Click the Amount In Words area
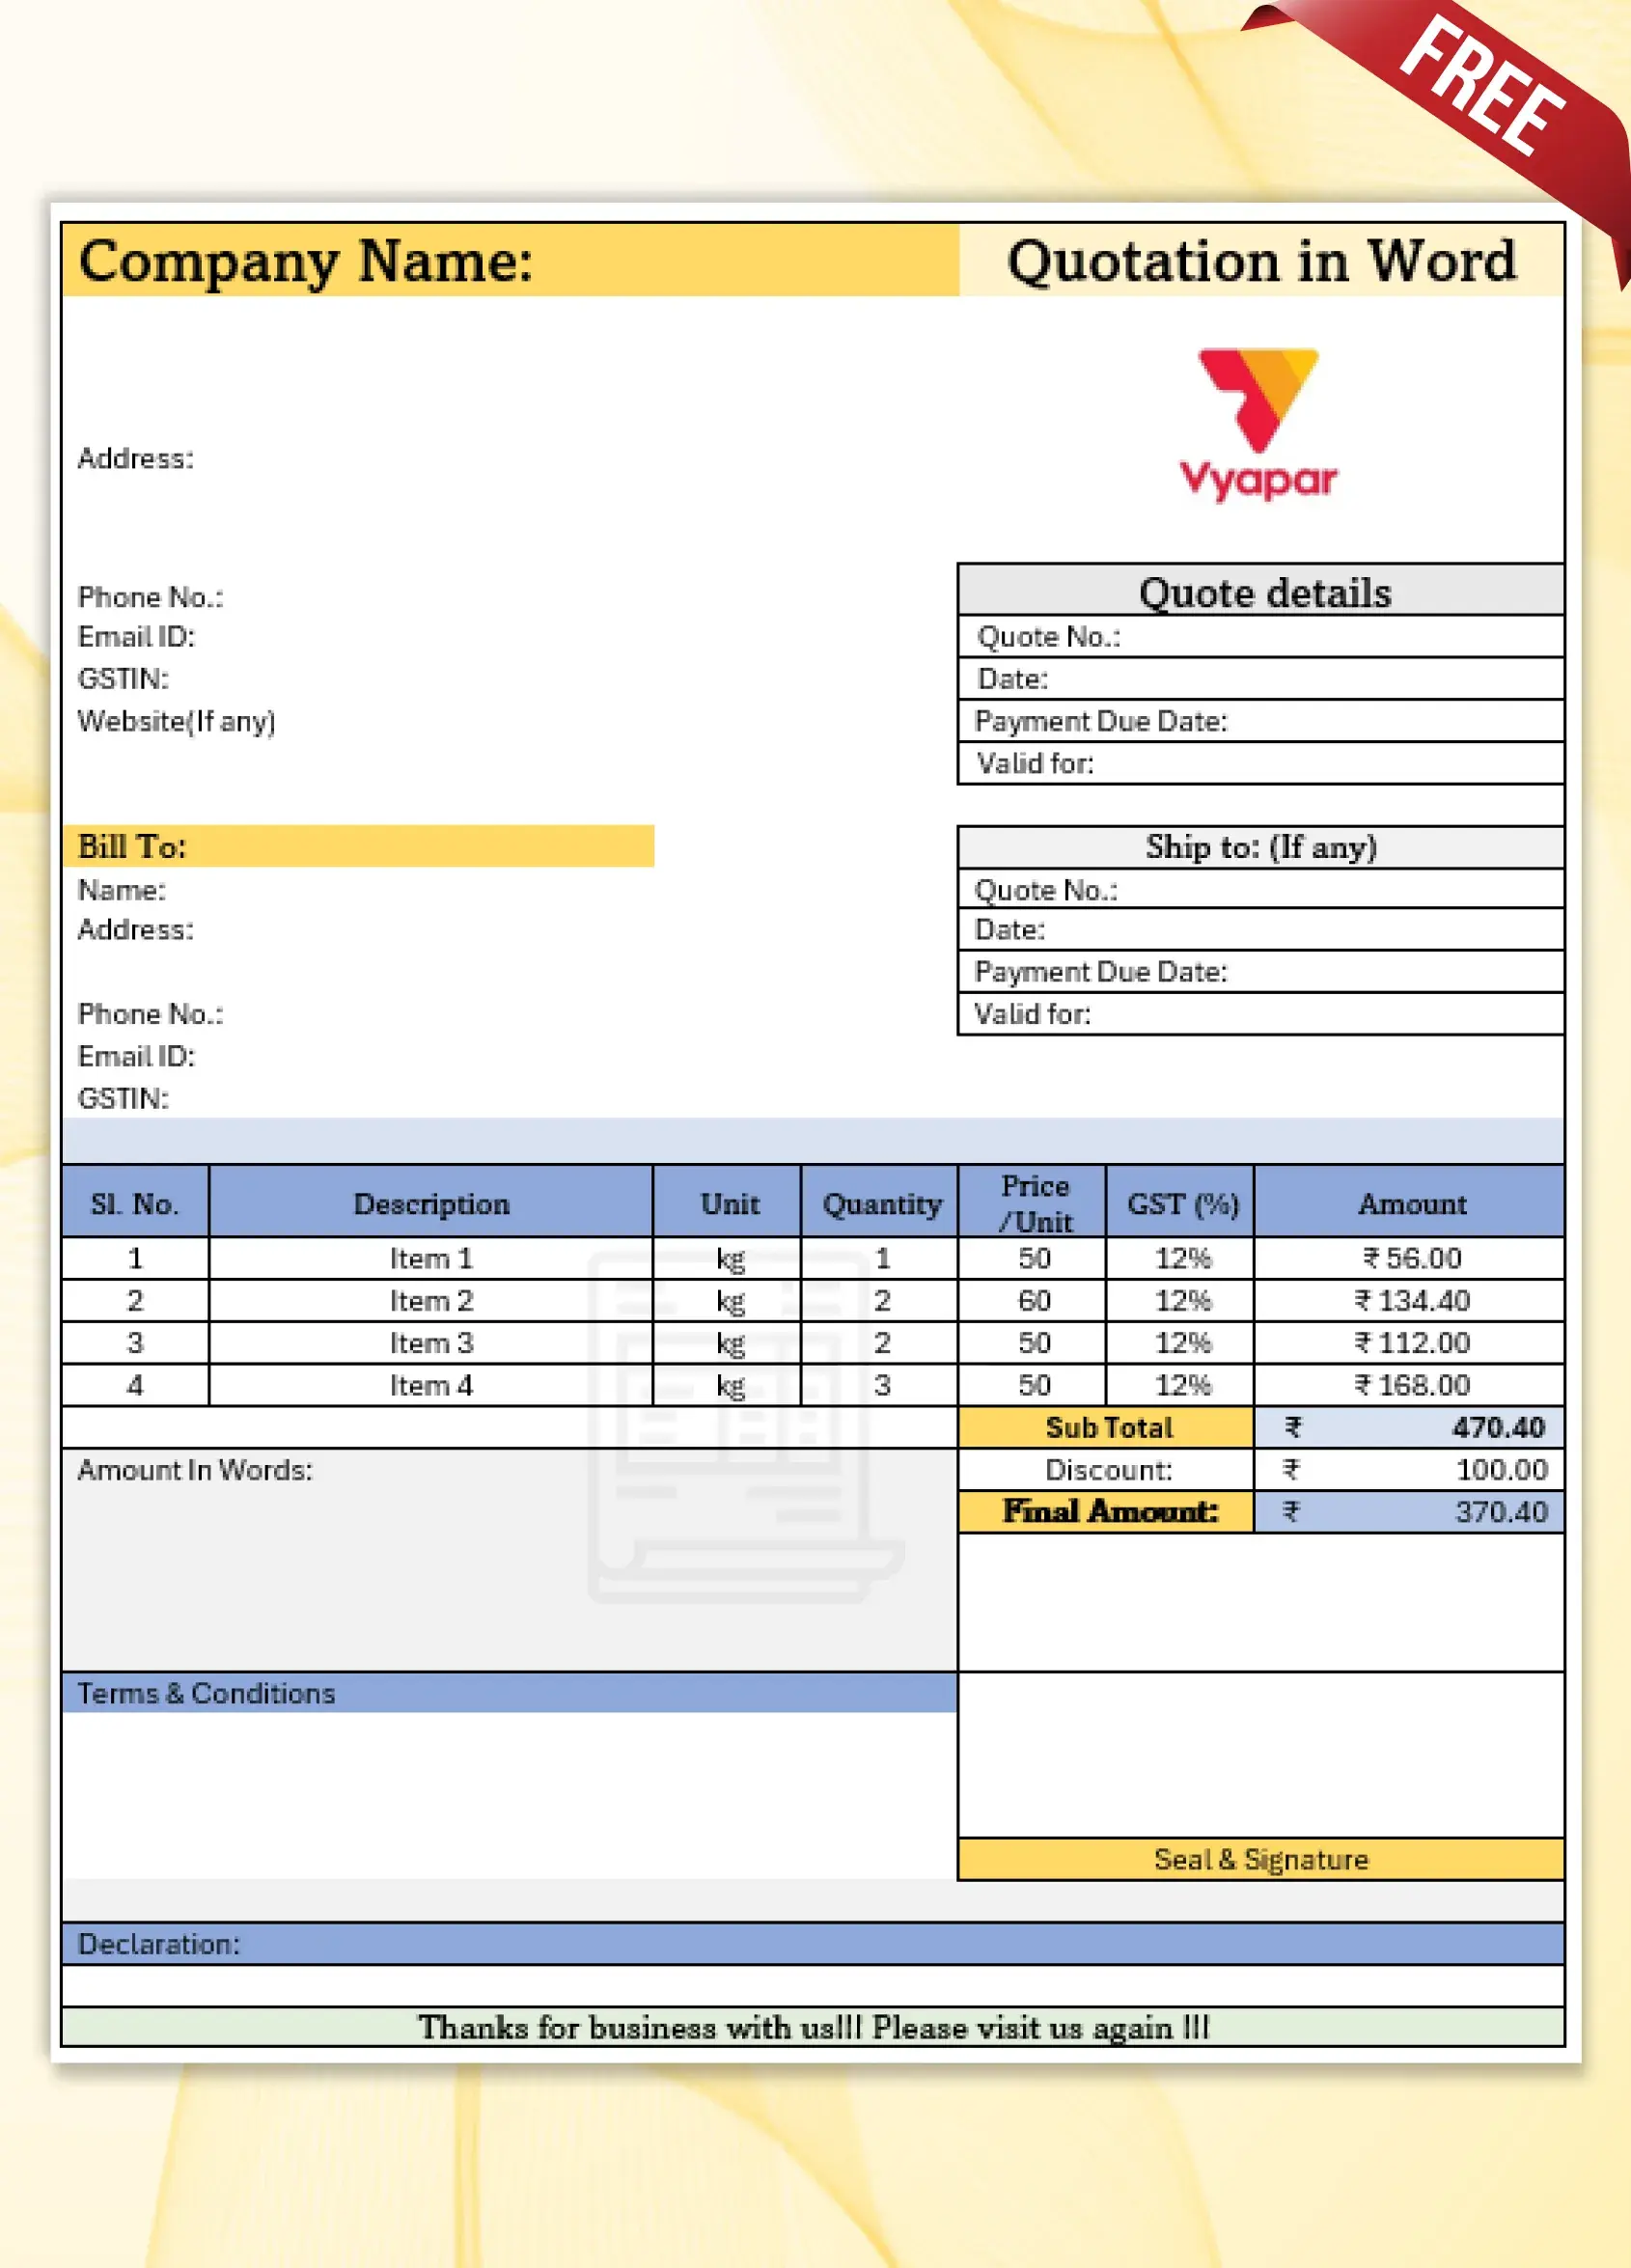The width and height of the screenshot is (1631, 2268). pos(508,1558)
